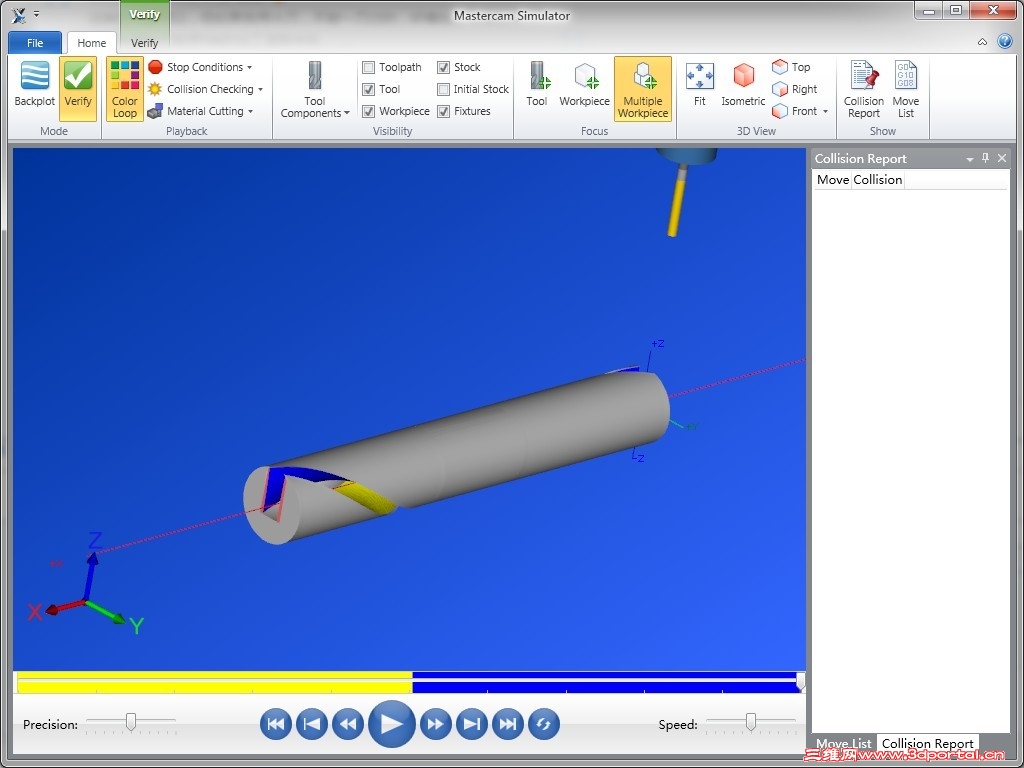Toggle loop playback button
The height and width of the screenshot is (768, 1024).
coord(544,724)
